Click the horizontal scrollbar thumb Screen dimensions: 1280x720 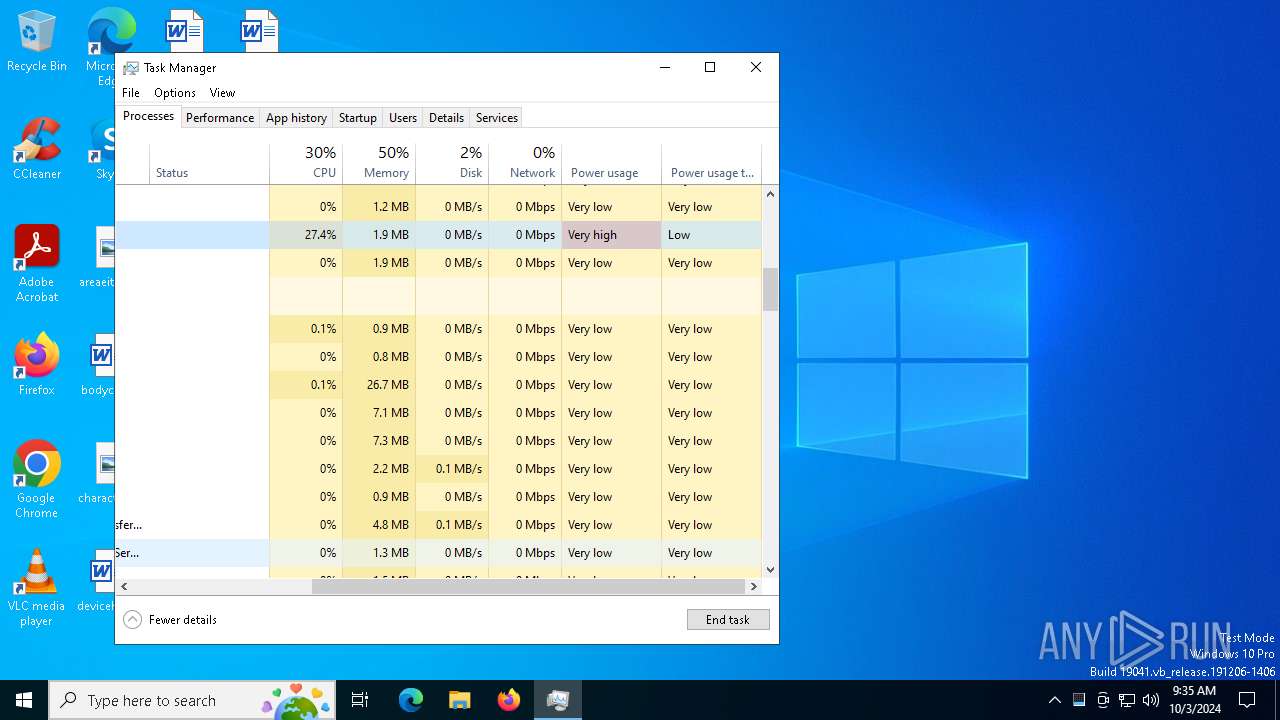click(528, 587)
